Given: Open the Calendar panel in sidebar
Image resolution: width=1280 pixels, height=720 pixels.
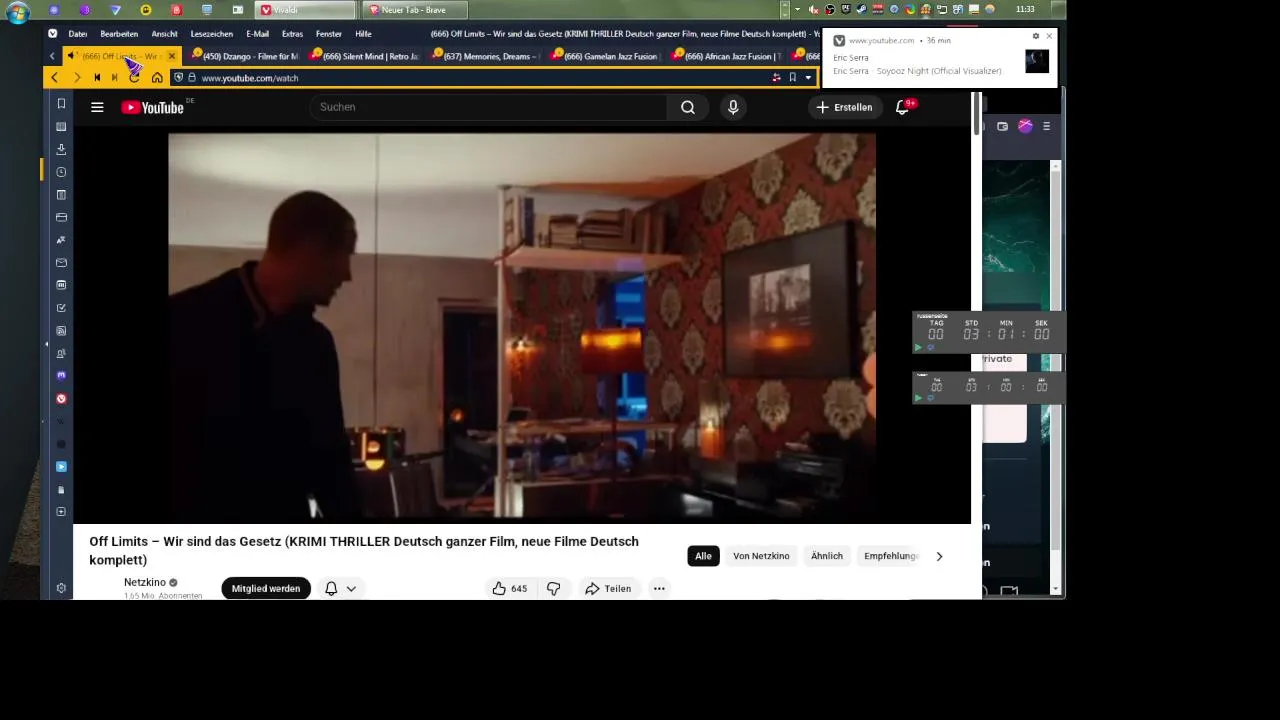Looking at the screenshot, I should (x=61, y=285).
